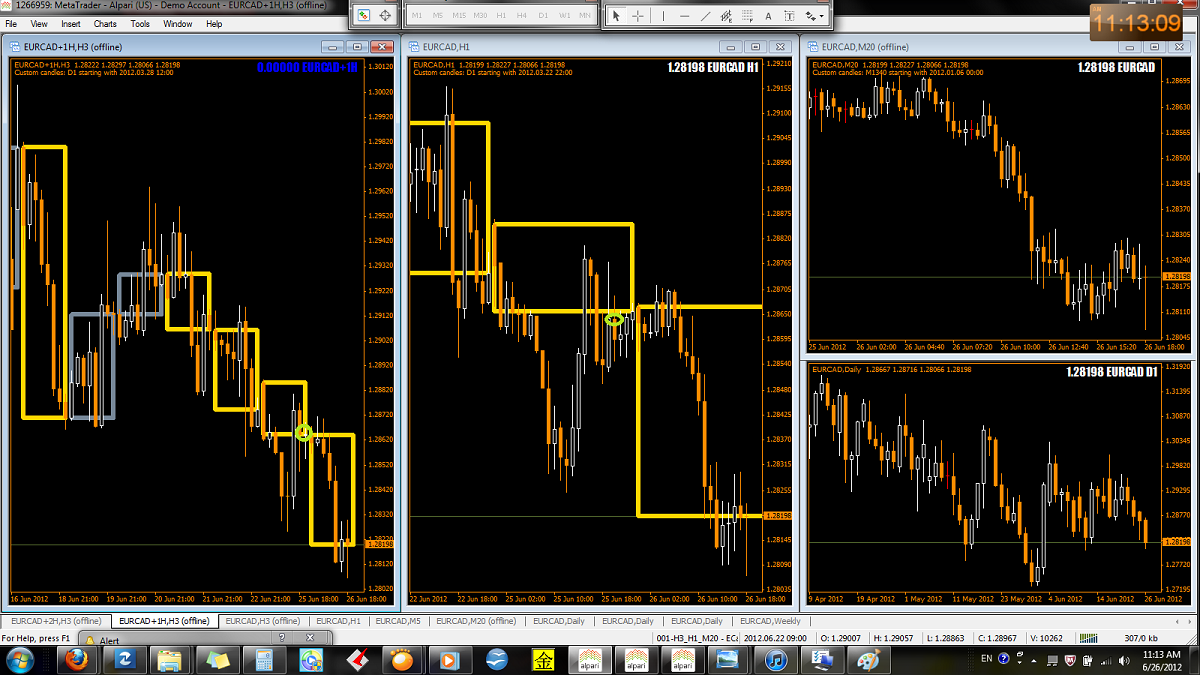The height and width of the screenshot is (675, 1200).
Task: Switch timeframe to M30
Action: [480, 16]
